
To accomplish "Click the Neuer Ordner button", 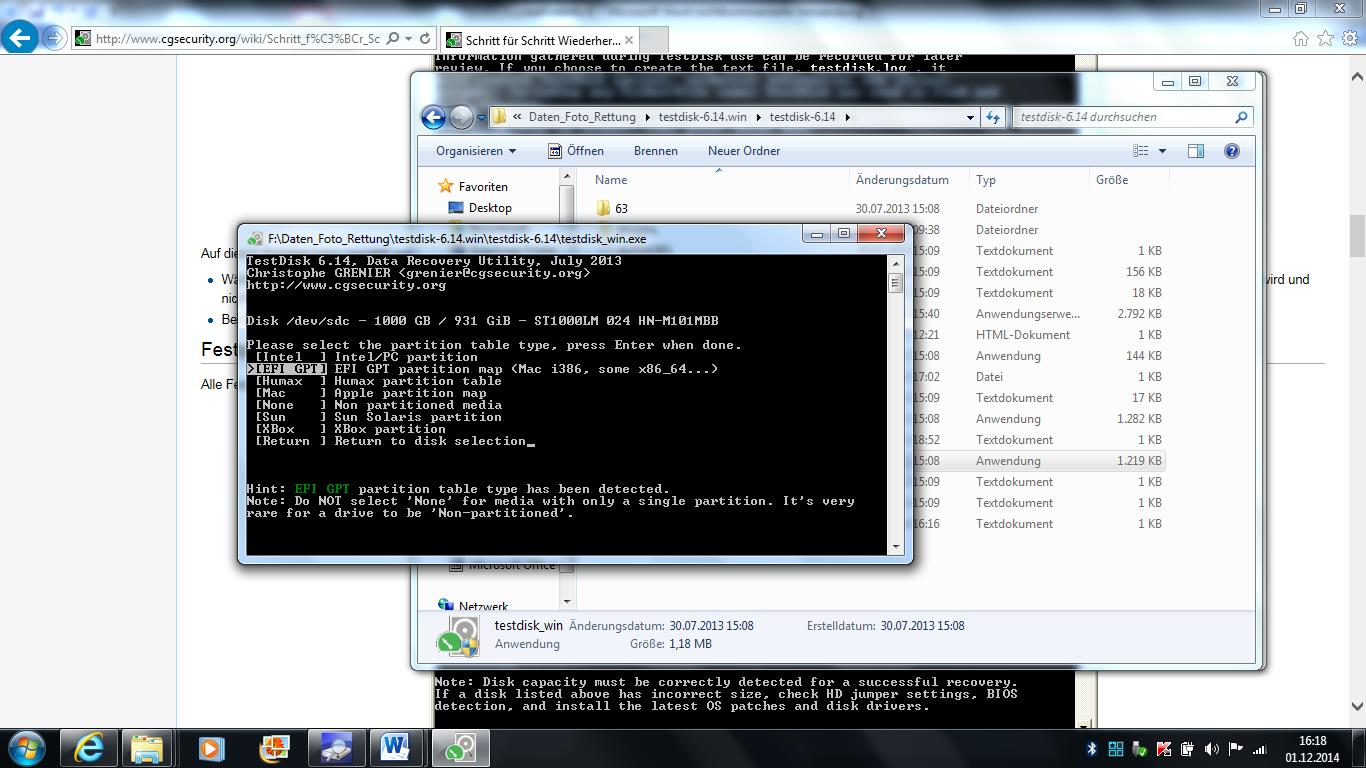I will tap(743, 150).
